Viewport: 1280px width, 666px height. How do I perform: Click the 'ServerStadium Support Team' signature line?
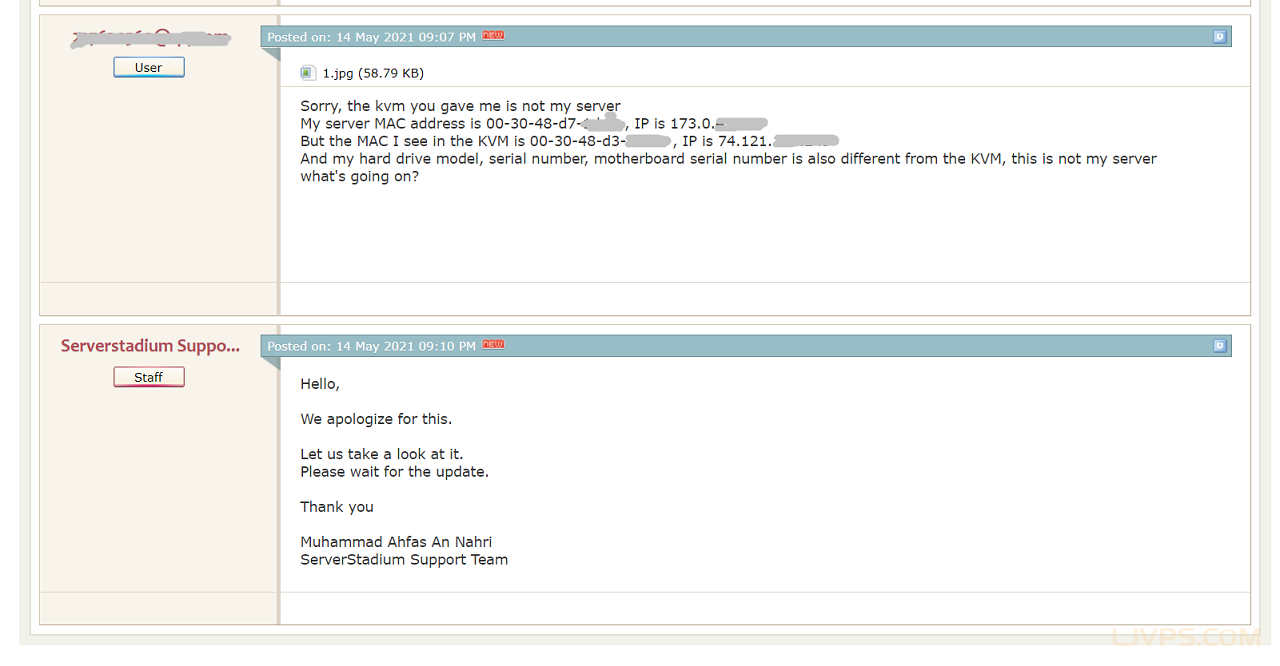click(x=404, y=560)
